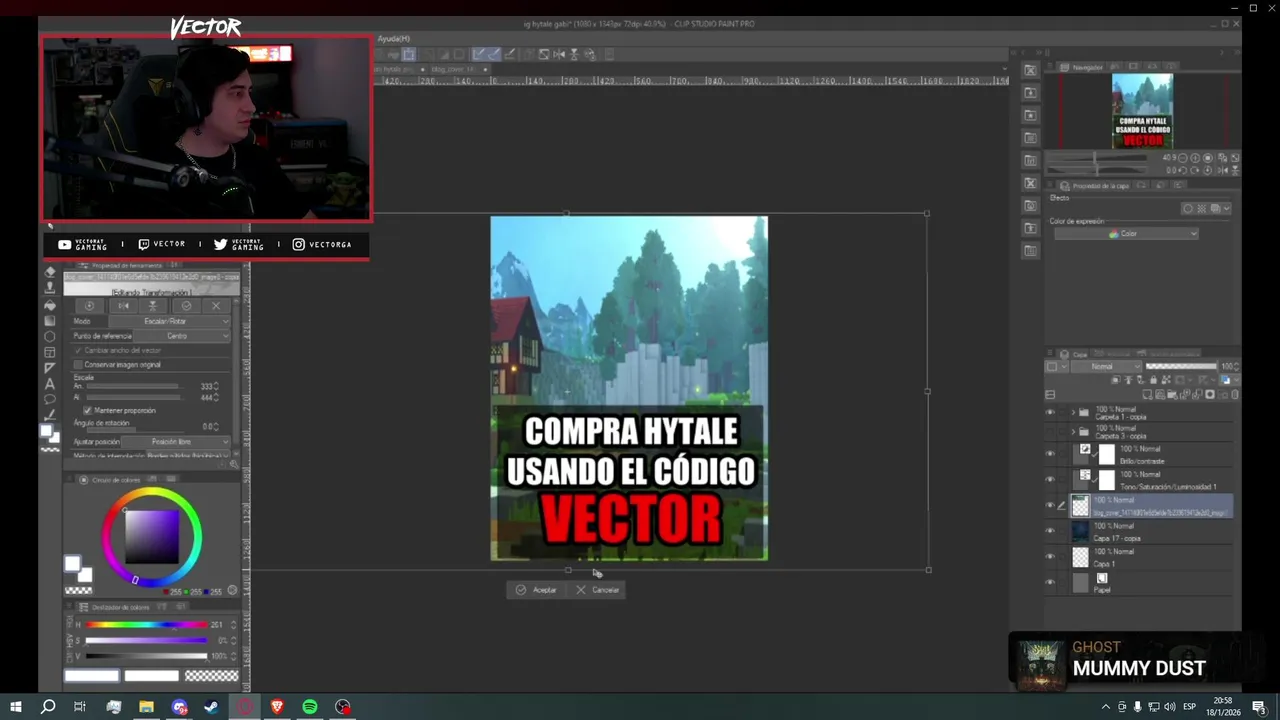Screen dimensions: 1280x720
Task: Open Ajustar posición dropdown
Action: point(176,442)
